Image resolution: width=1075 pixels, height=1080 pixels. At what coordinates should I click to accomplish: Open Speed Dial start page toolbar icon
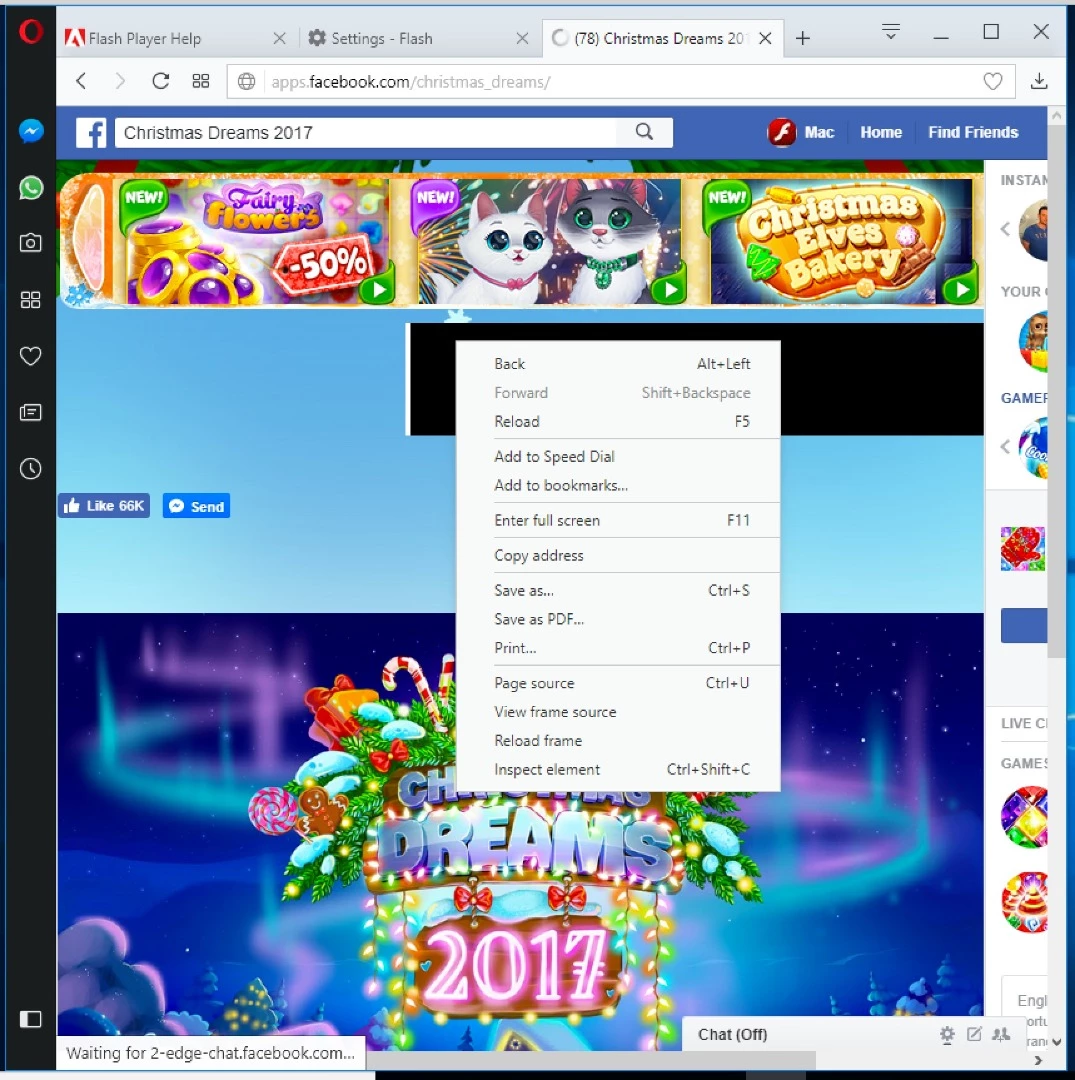coord(200,81)
